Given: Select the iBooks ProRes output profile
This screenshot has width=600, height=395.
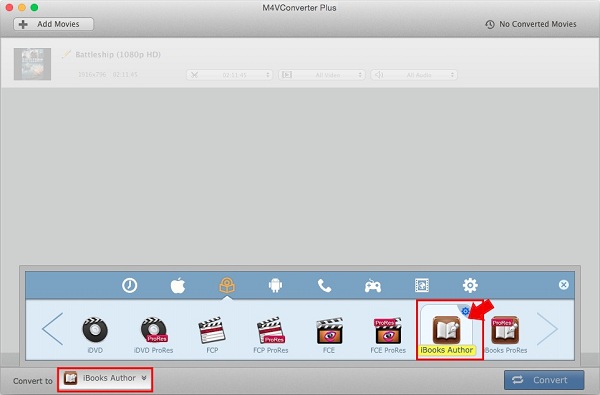Looking at the screenshot, I should [505, 335].
